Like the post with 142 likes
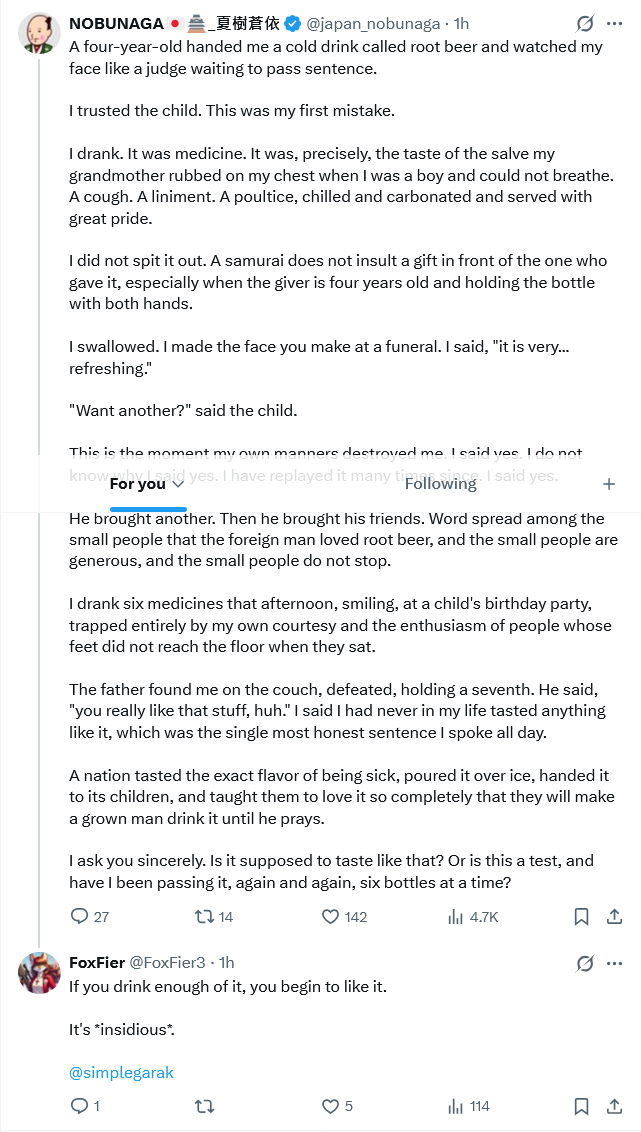This screenshot has height=1132, width=641. click(344, 917)
